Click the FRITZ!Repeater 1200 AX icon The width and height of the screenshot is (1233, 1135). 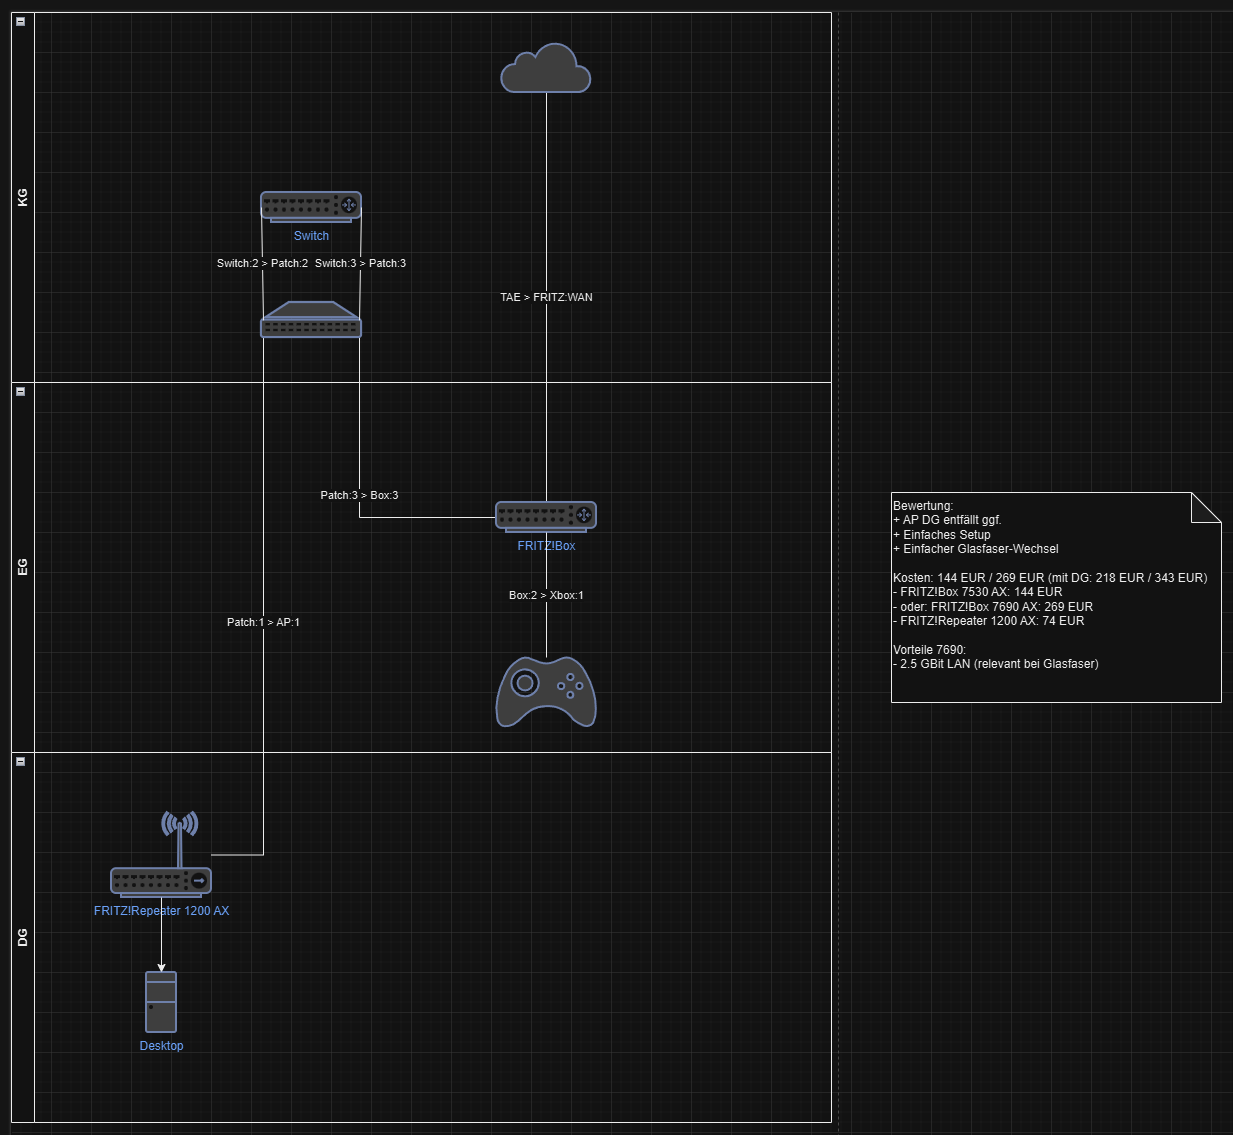[161, 881]
